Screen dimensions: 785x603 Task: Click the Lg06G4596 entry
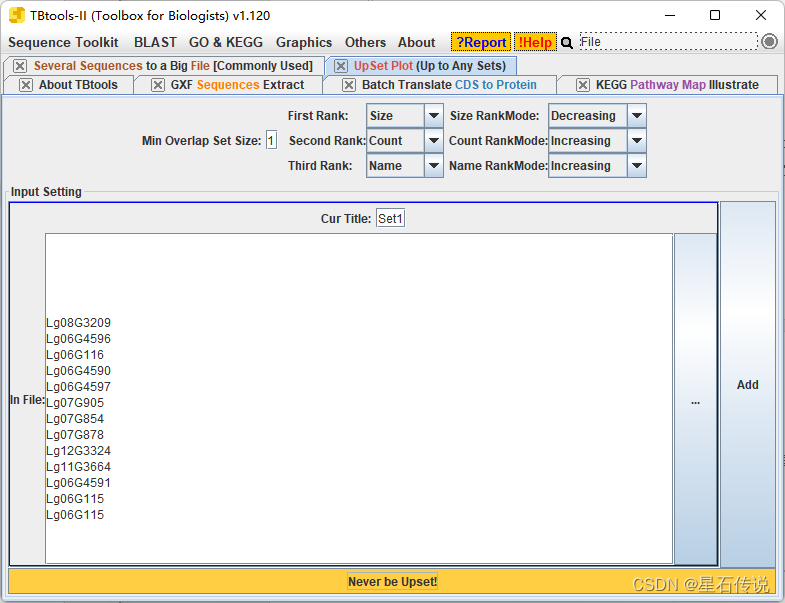(79, 339)
